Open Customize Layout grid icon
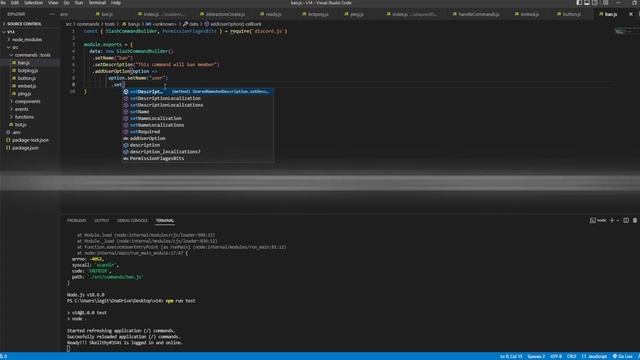The image size is (640, 360). point(605,3)
